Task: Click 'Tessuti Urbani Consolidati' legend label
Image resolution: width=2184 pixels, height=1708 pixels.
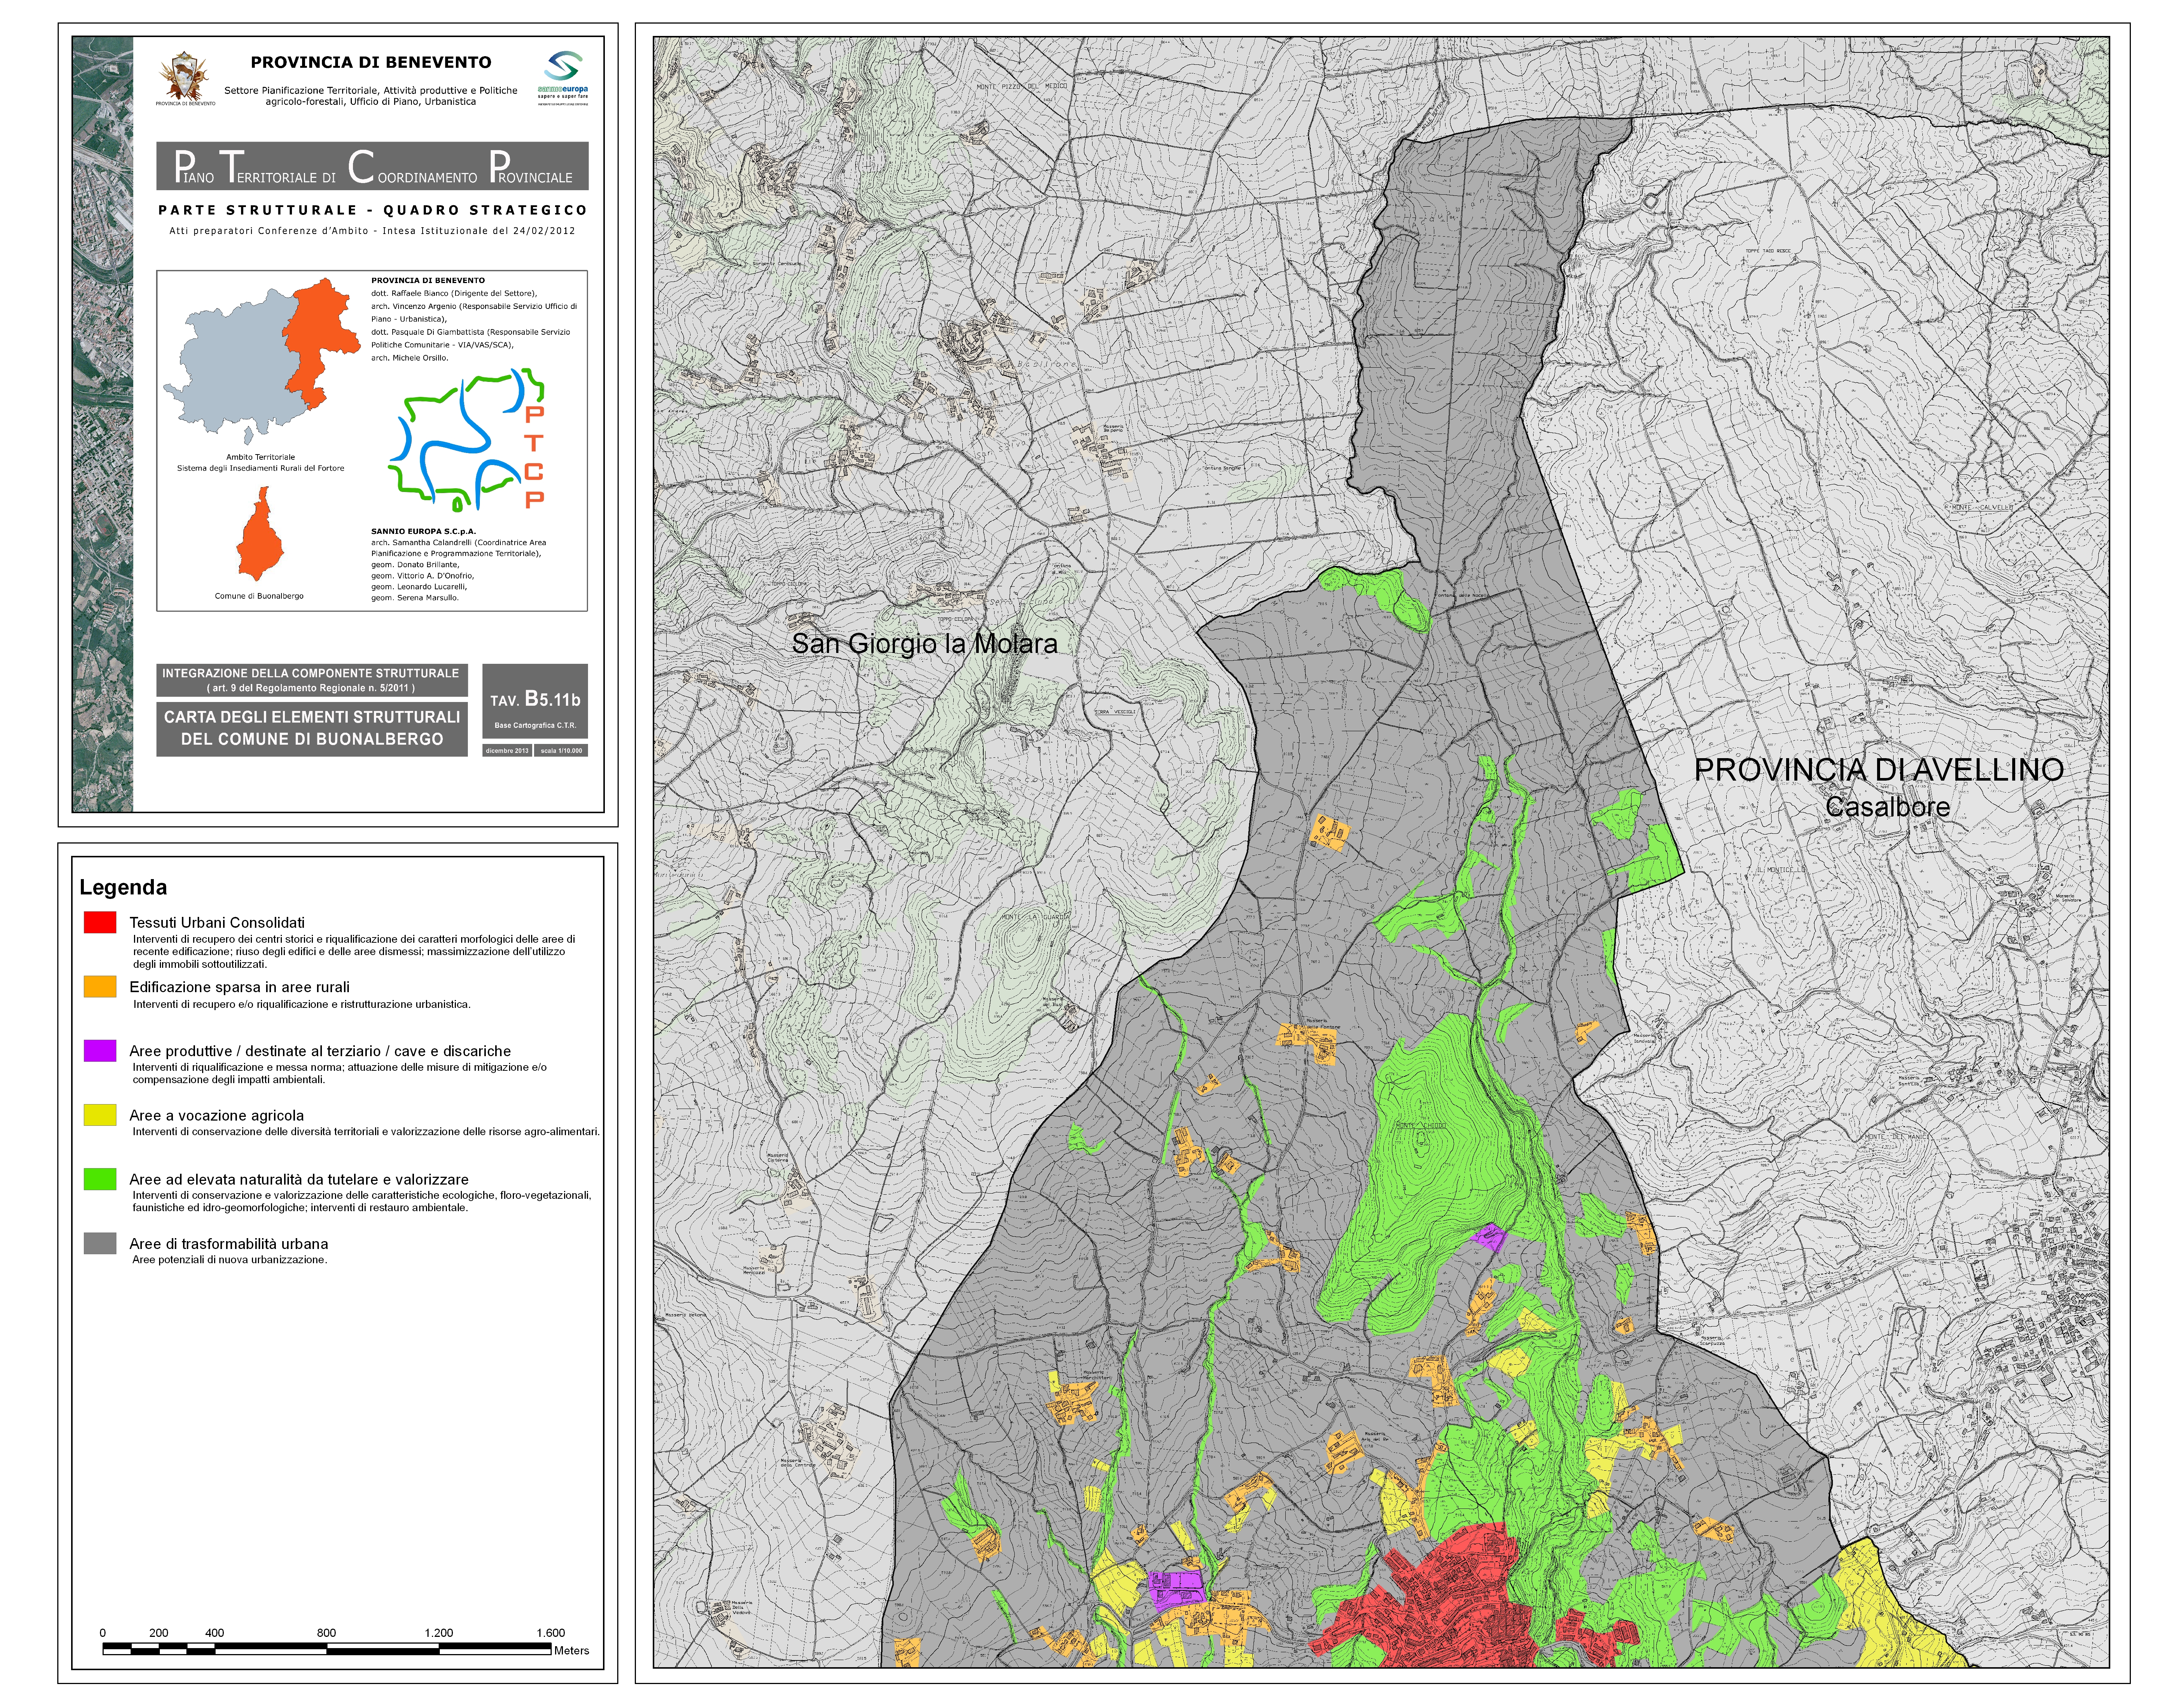Action: 217,922
